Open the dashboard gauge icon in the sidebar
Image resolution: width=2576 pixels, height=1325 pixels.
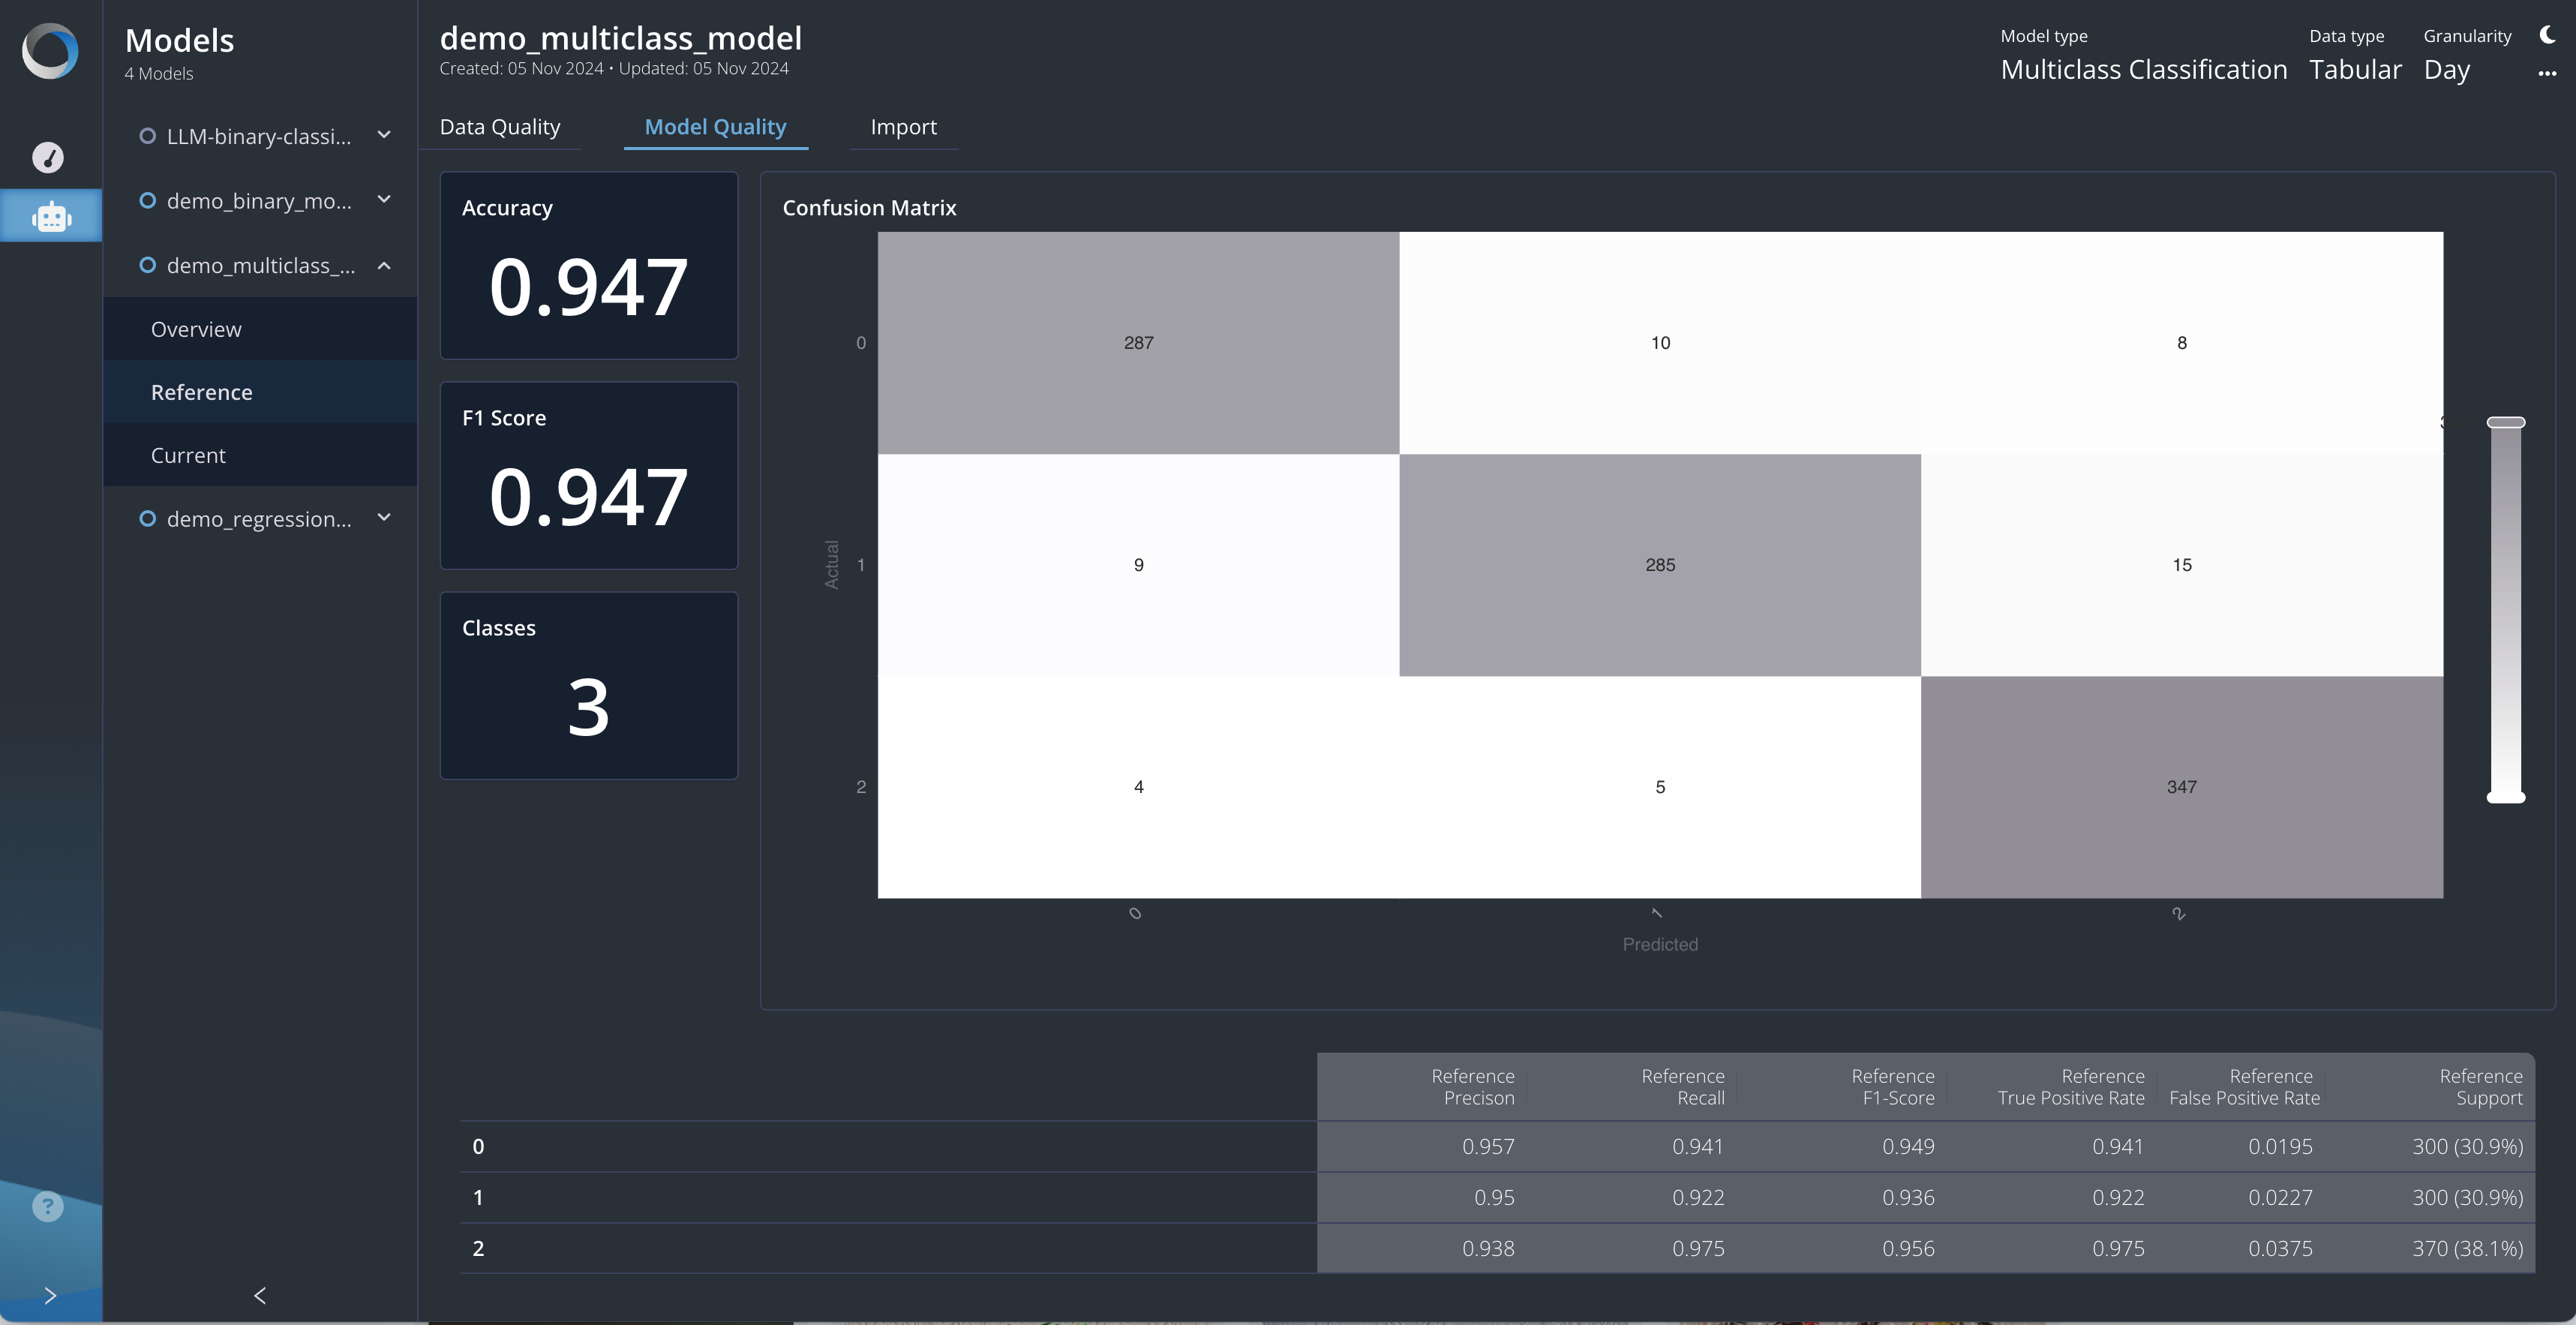click(48, 157)
